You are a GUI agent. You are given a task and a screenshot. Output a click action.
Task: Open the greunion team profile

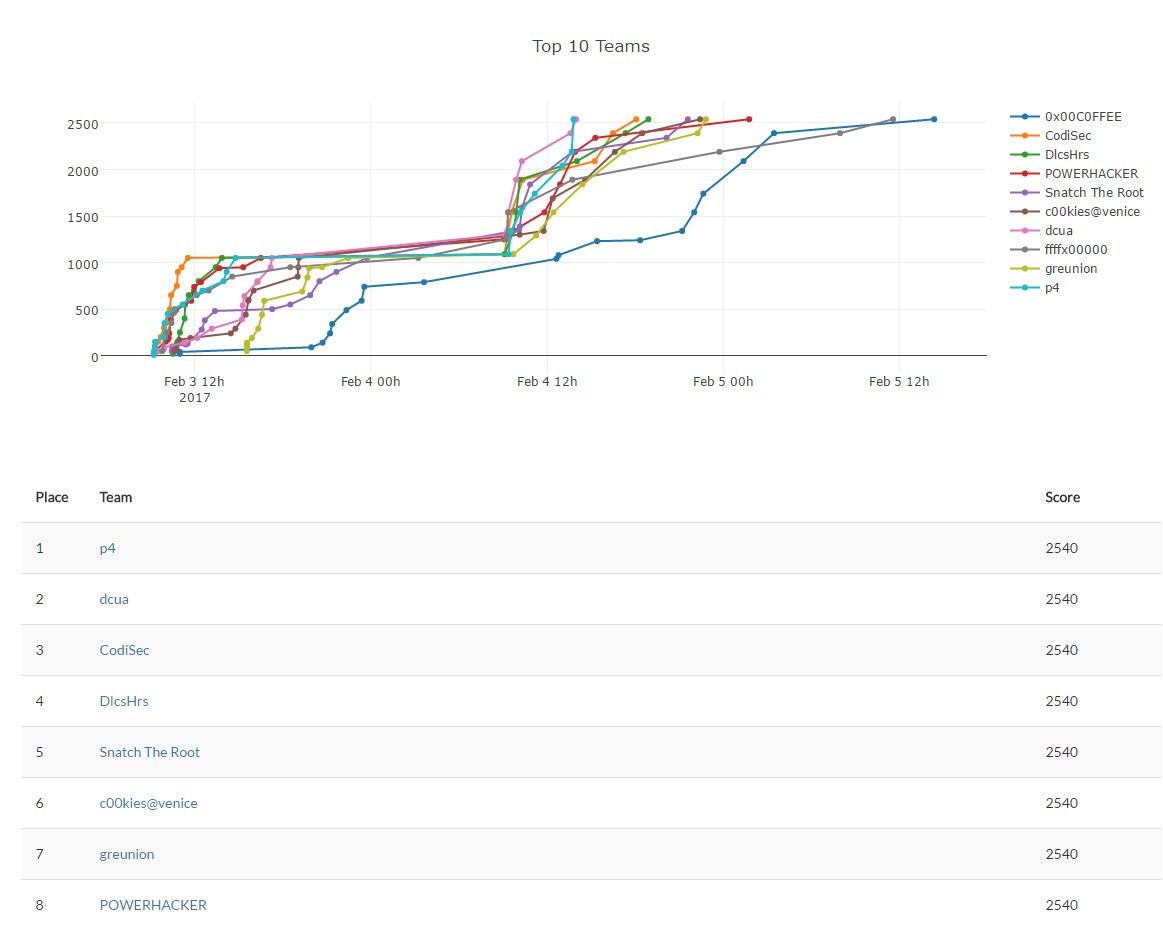[126, 854]
